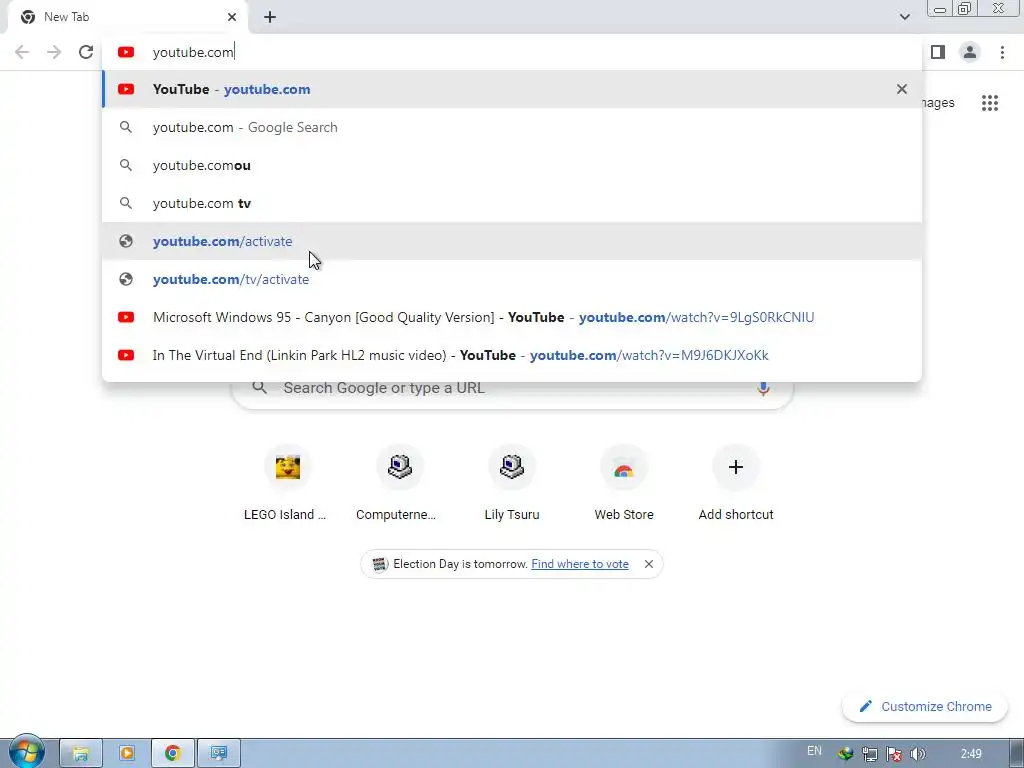The image size is (1024, 768).
Task: Open the Computerne... shortcut
Action: pos(399,483)
